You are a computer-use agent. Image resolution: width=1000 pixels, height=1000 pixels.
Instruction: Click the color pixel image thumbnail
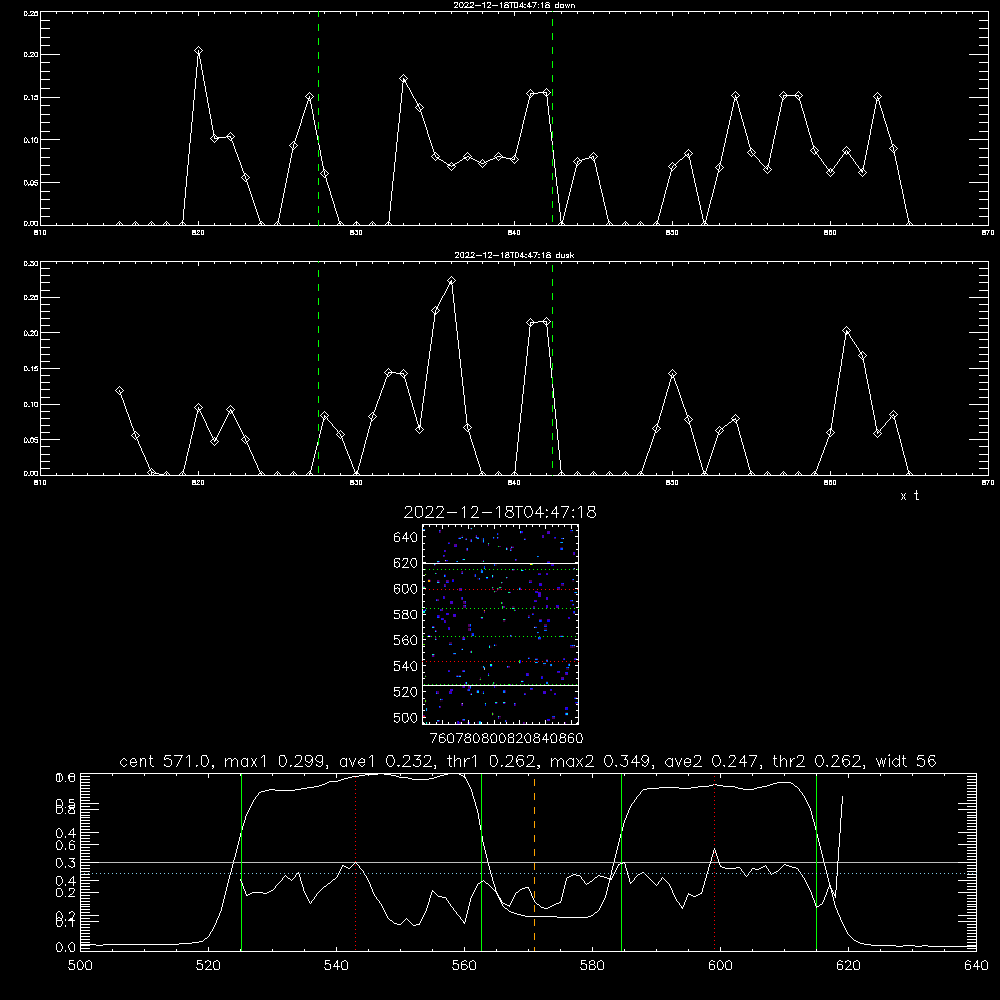point(500,624)
